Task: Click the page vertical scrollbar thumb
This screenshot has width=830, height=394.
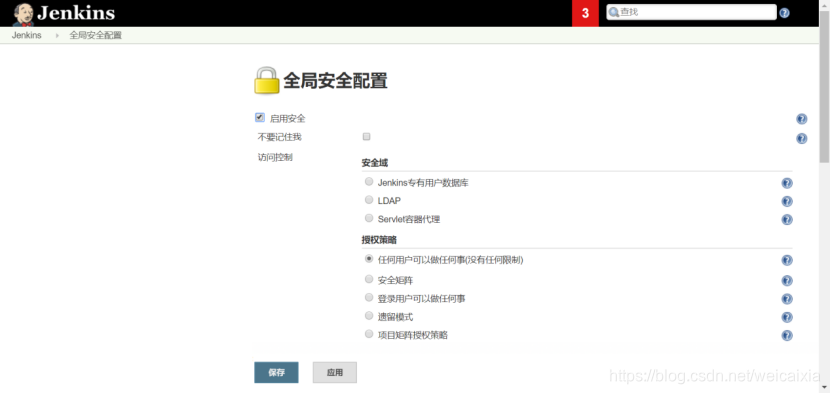Action: 824,86
